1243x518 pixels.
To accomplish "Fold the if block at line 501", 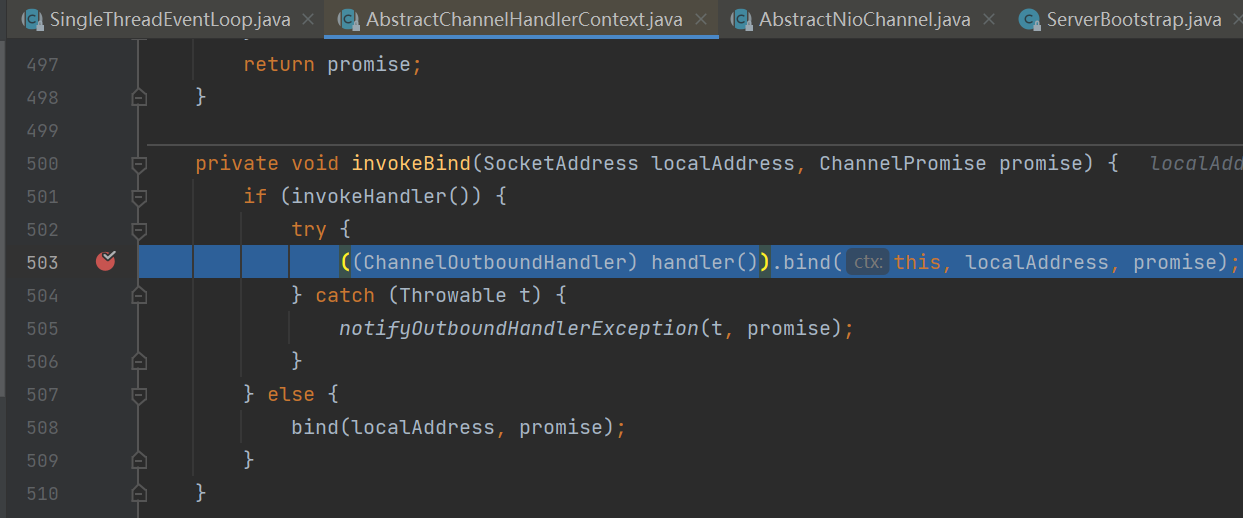I will [139, 197].
